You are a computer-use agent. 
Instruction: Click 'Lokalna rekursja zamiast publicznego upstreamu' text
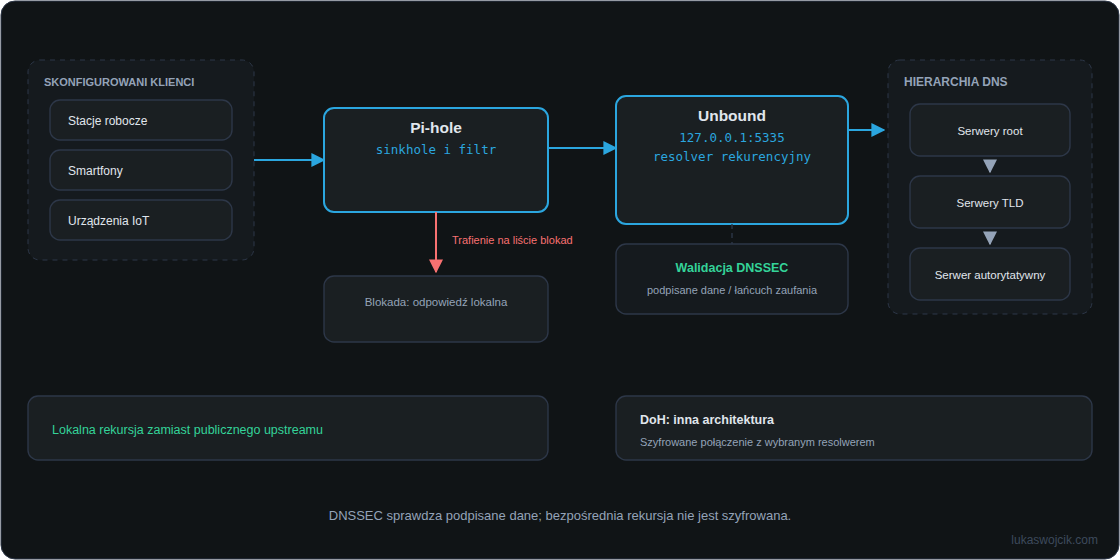point(187,430)
